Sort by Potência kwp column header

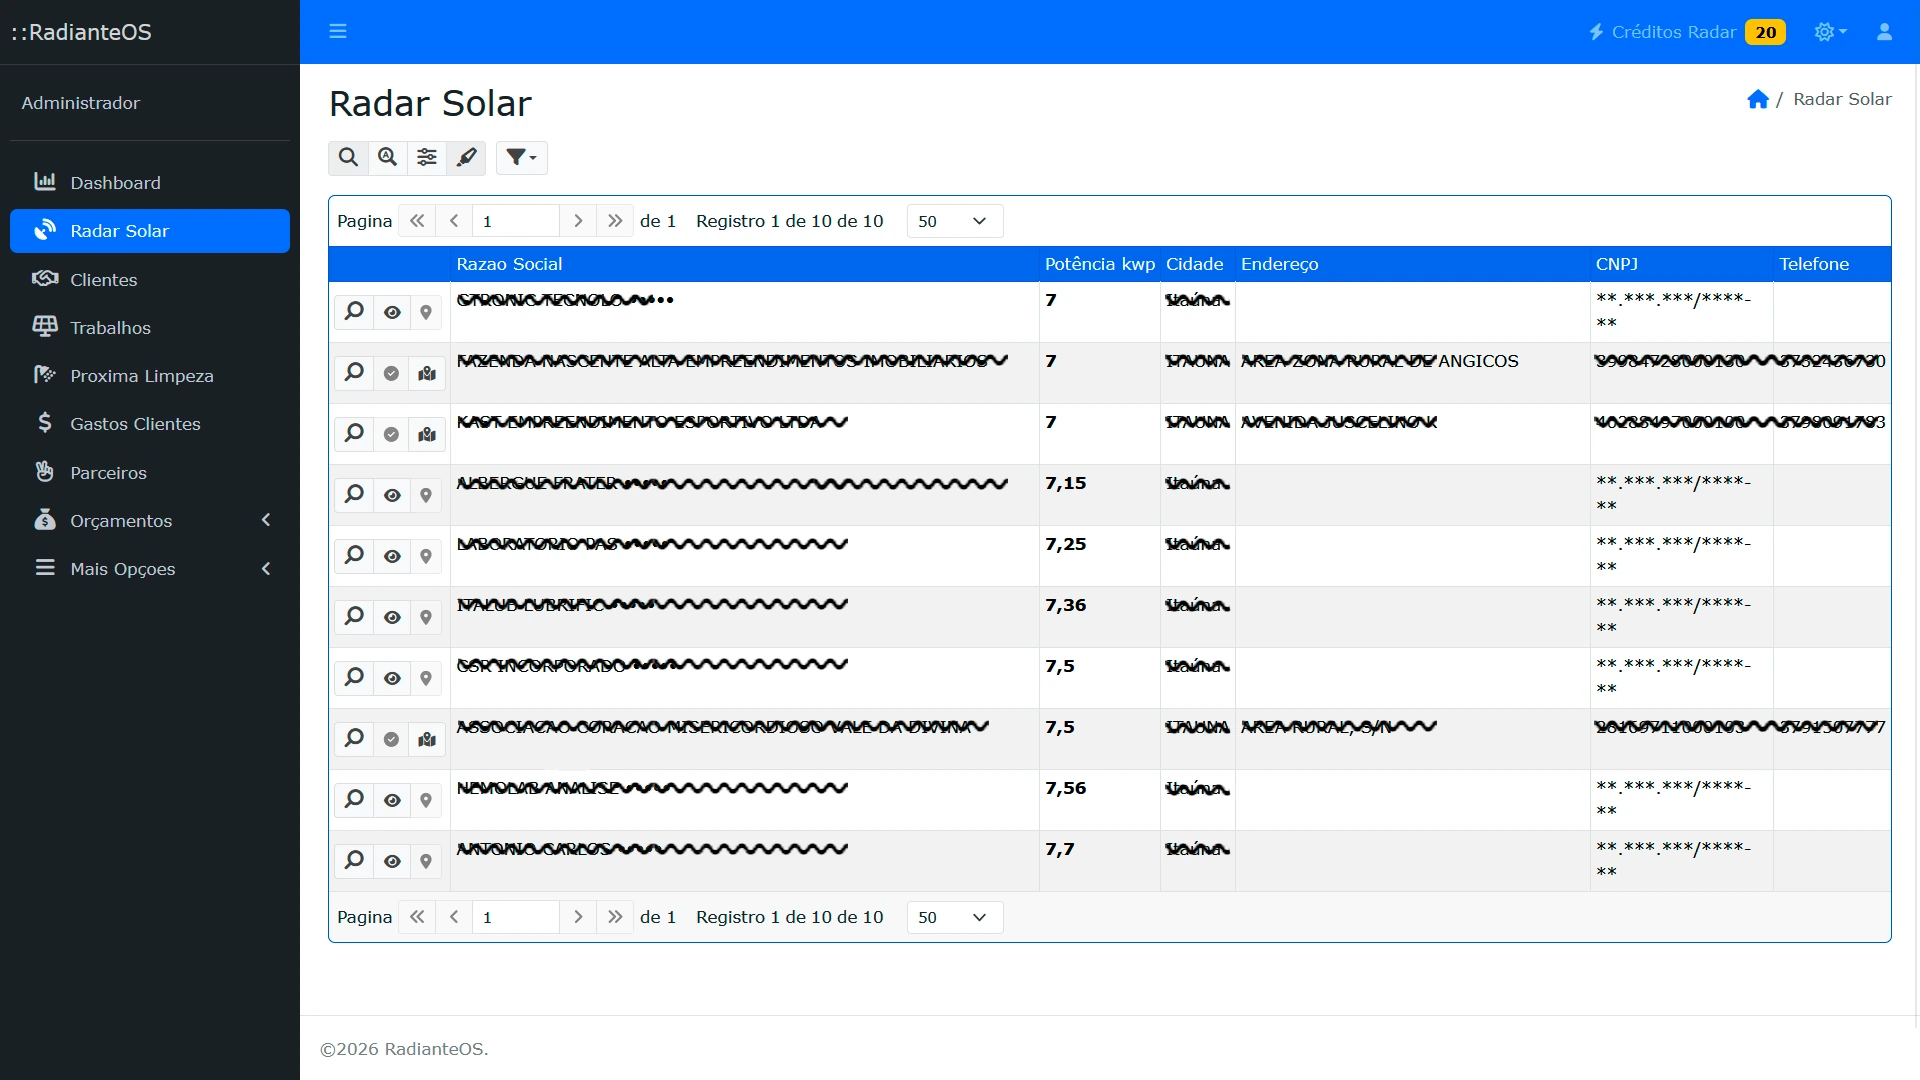[1099, 264]
